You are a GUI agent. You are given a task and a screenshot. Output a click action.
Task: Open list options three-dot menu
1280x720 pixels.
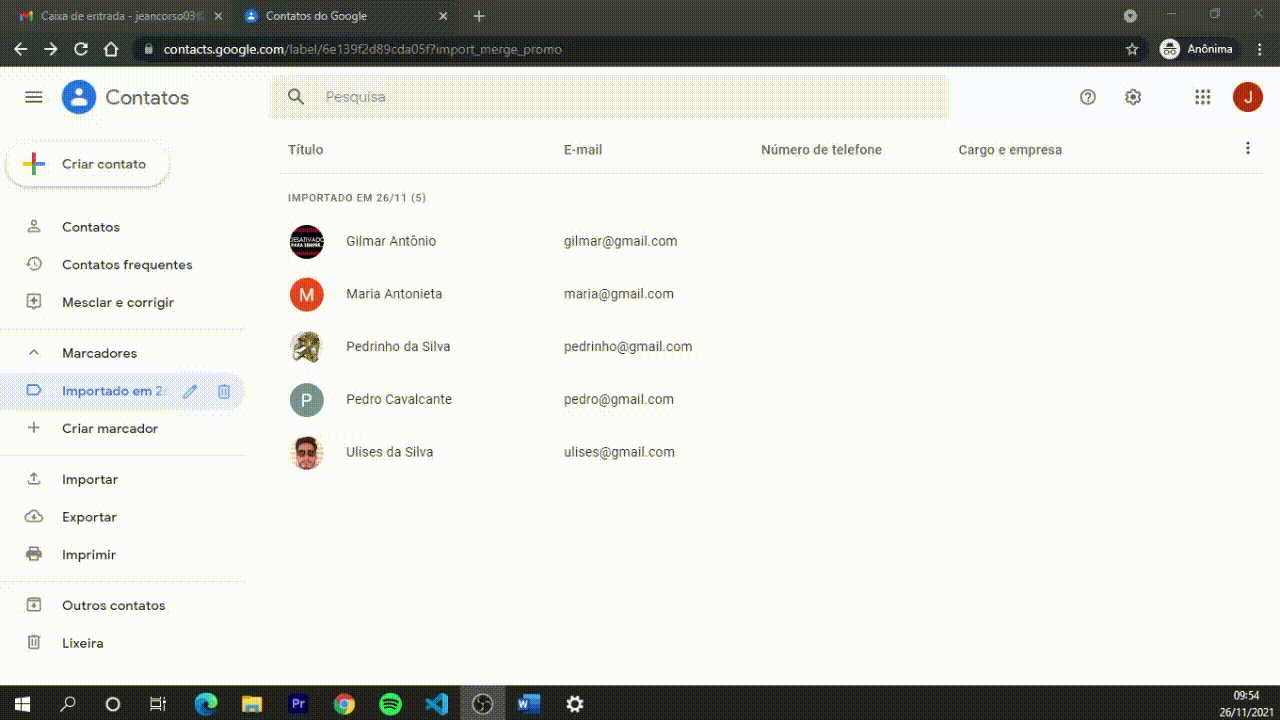(1247, 148)
